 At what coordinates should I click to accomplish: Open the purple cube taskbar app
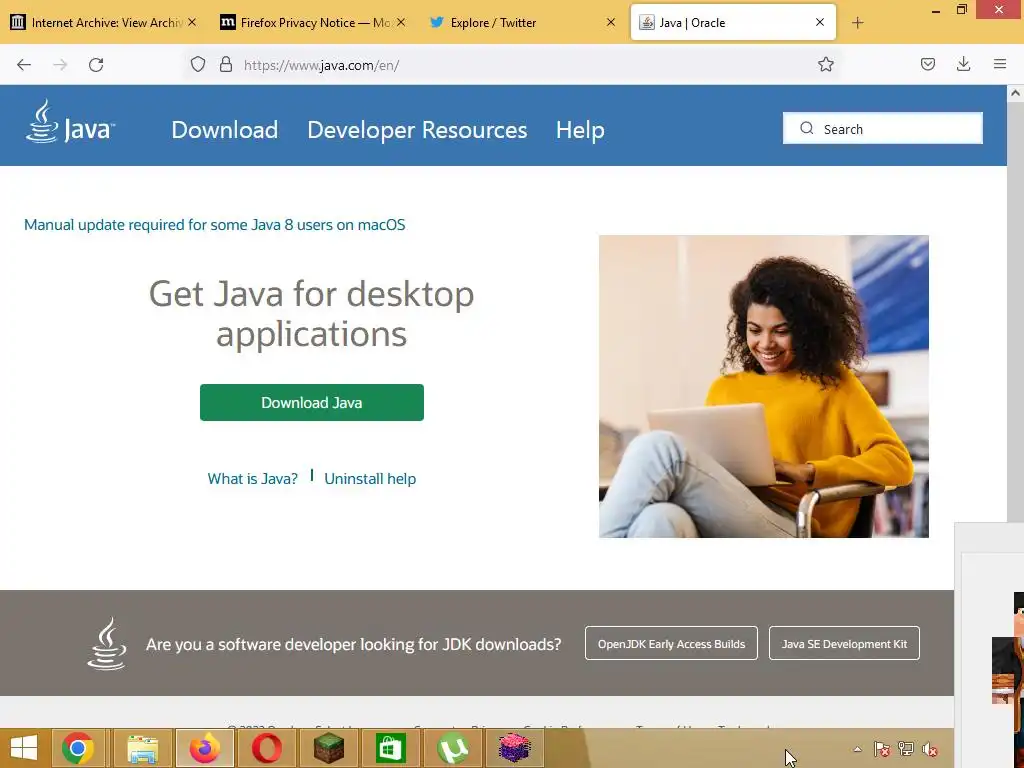point(515,748)
